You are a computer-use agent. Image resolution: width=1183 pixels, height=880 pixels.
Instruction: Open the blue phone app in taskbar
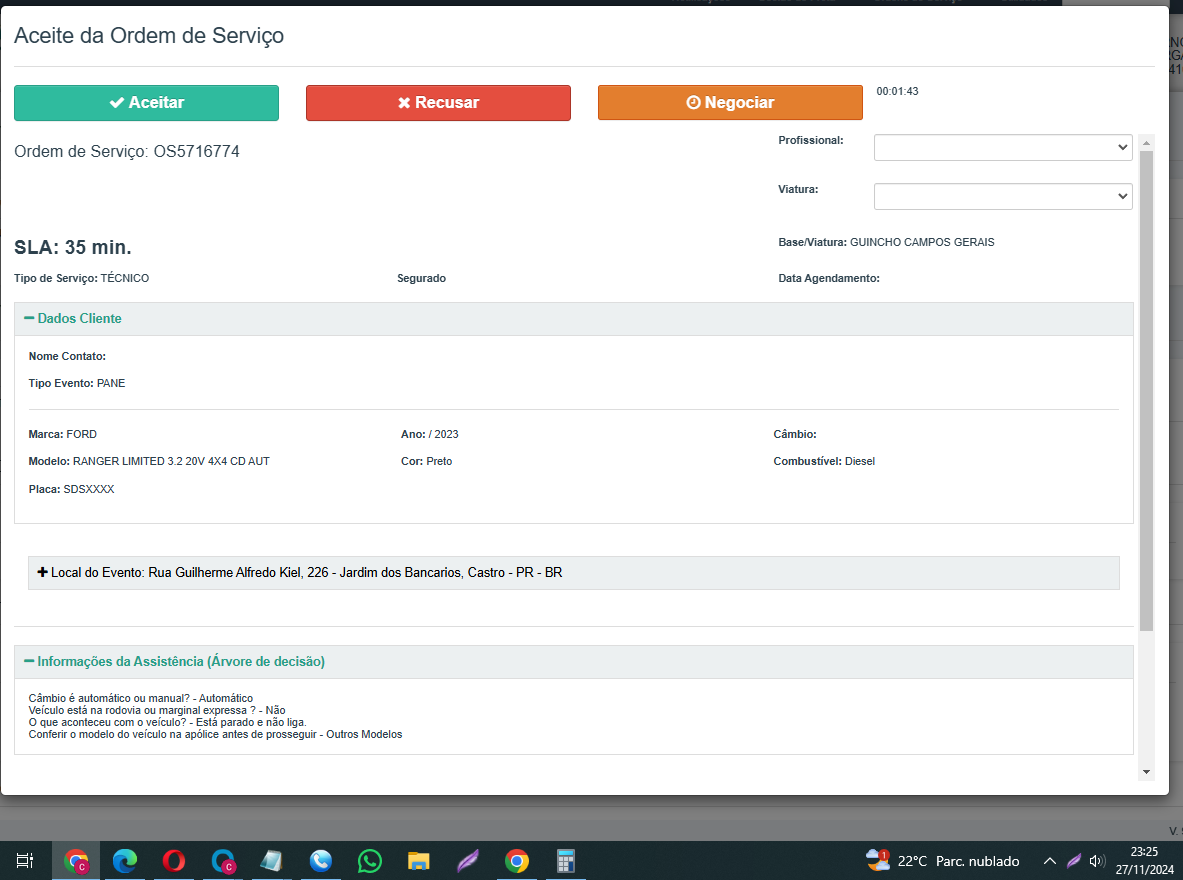[x=321, y=860]
